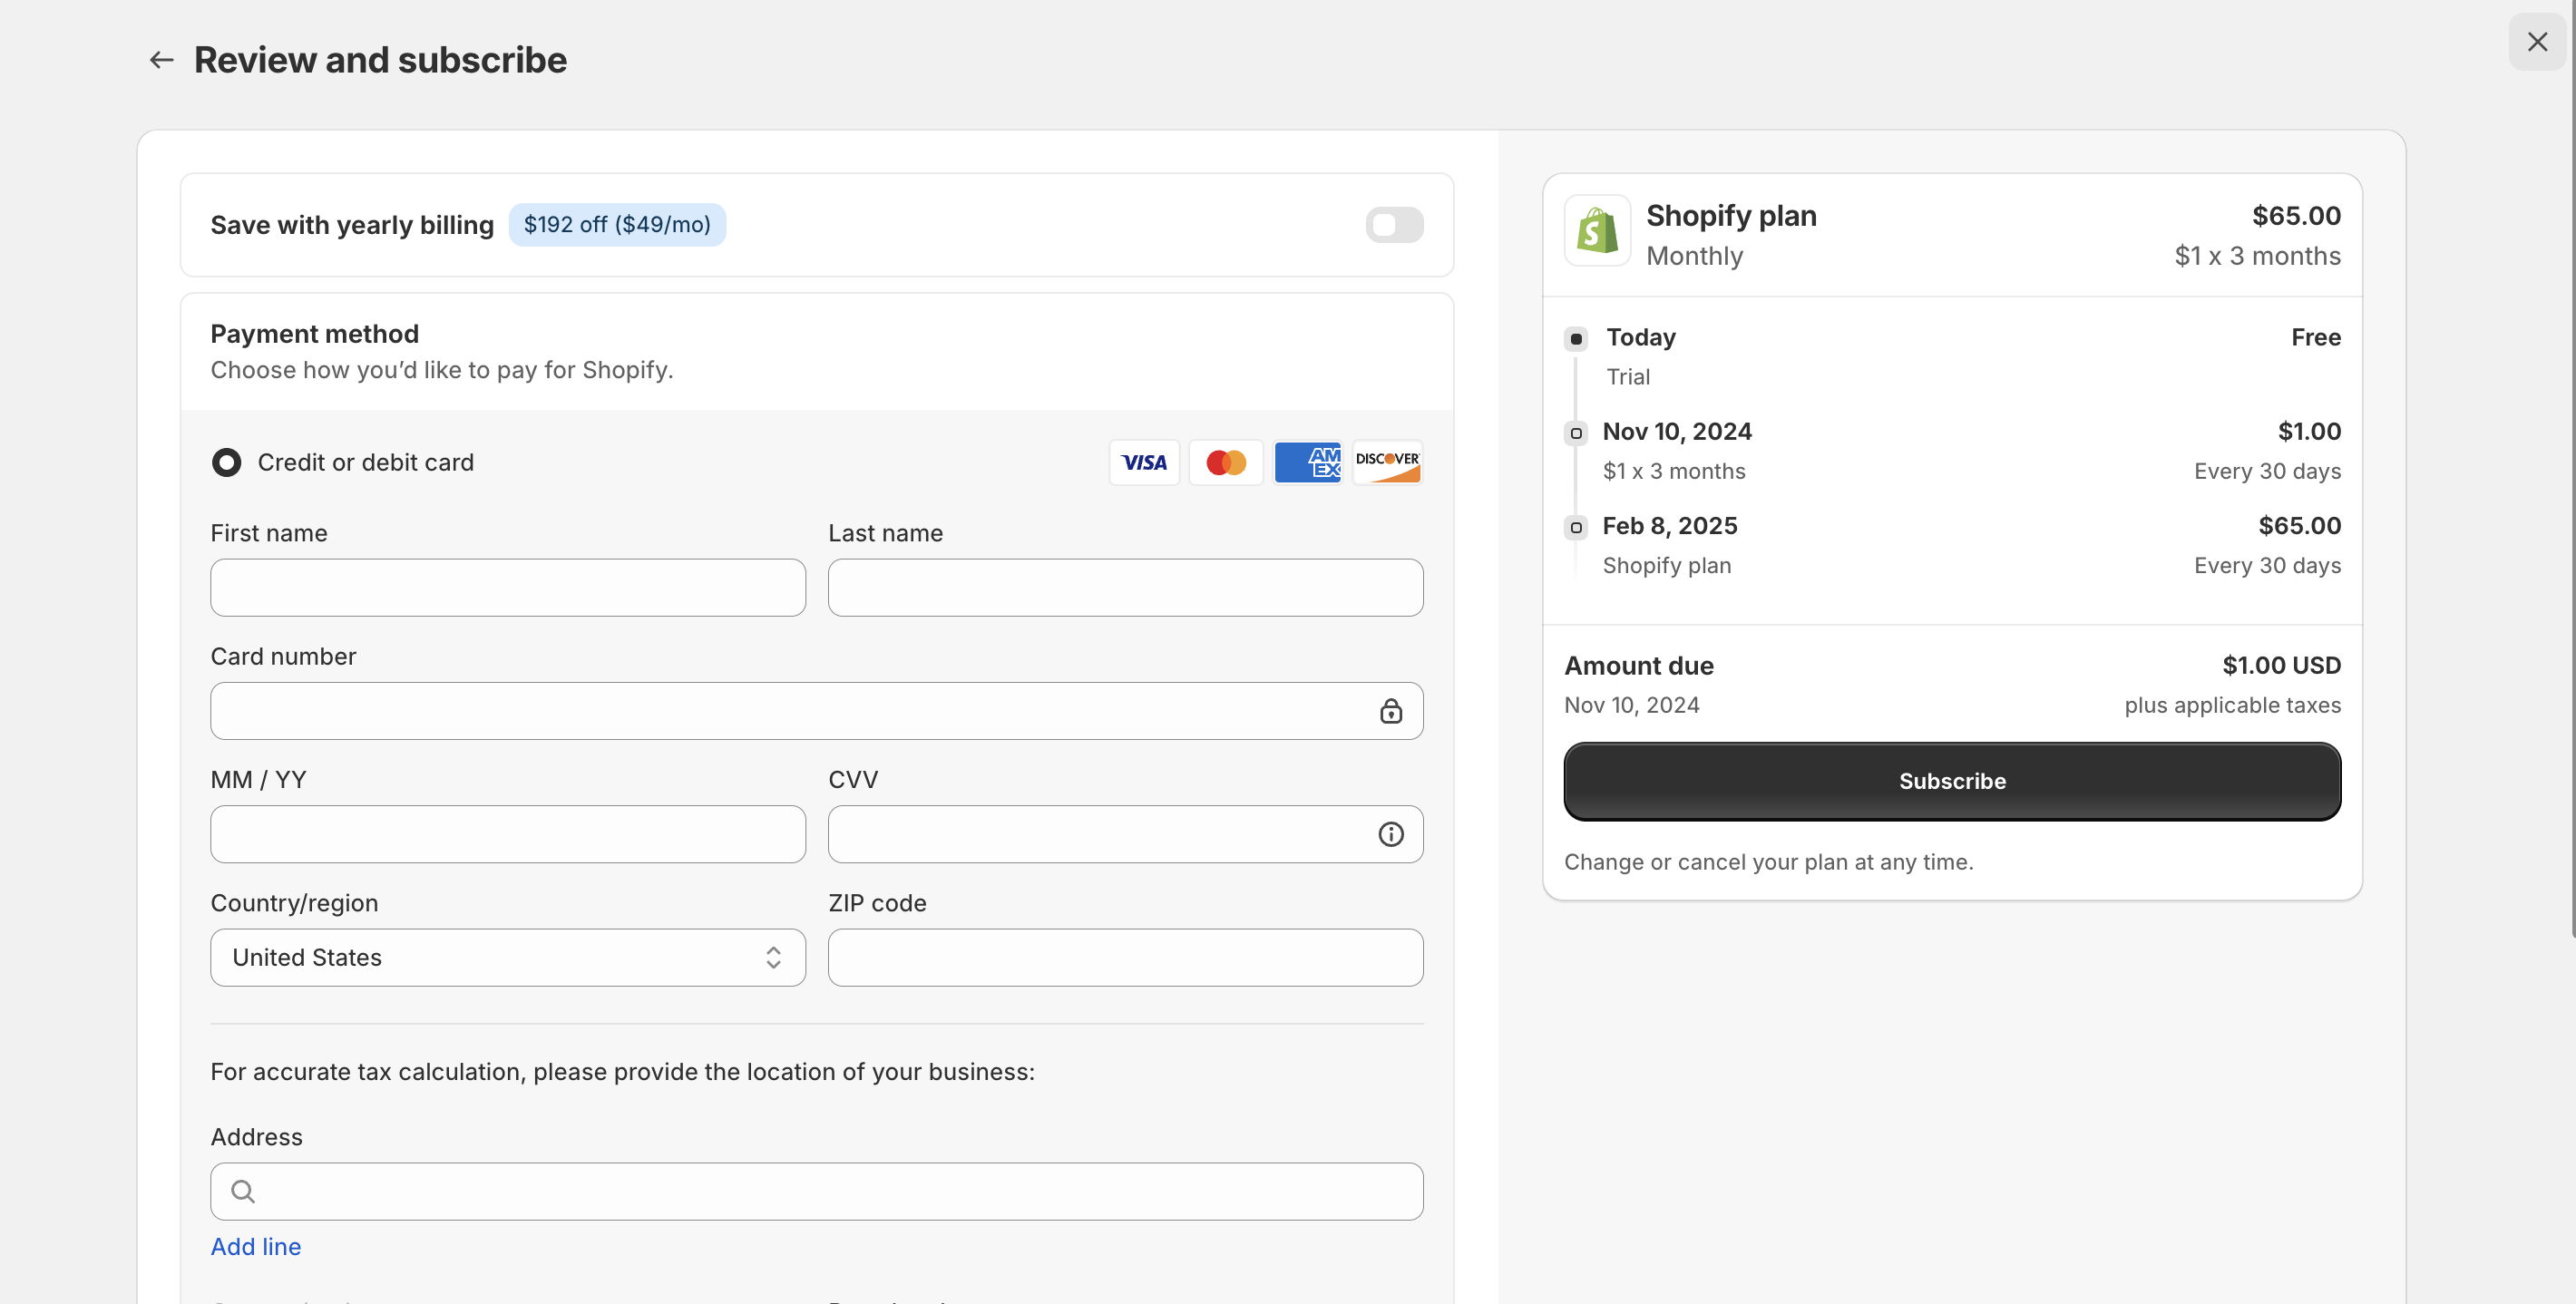Click the Visa card logo

1144,462
